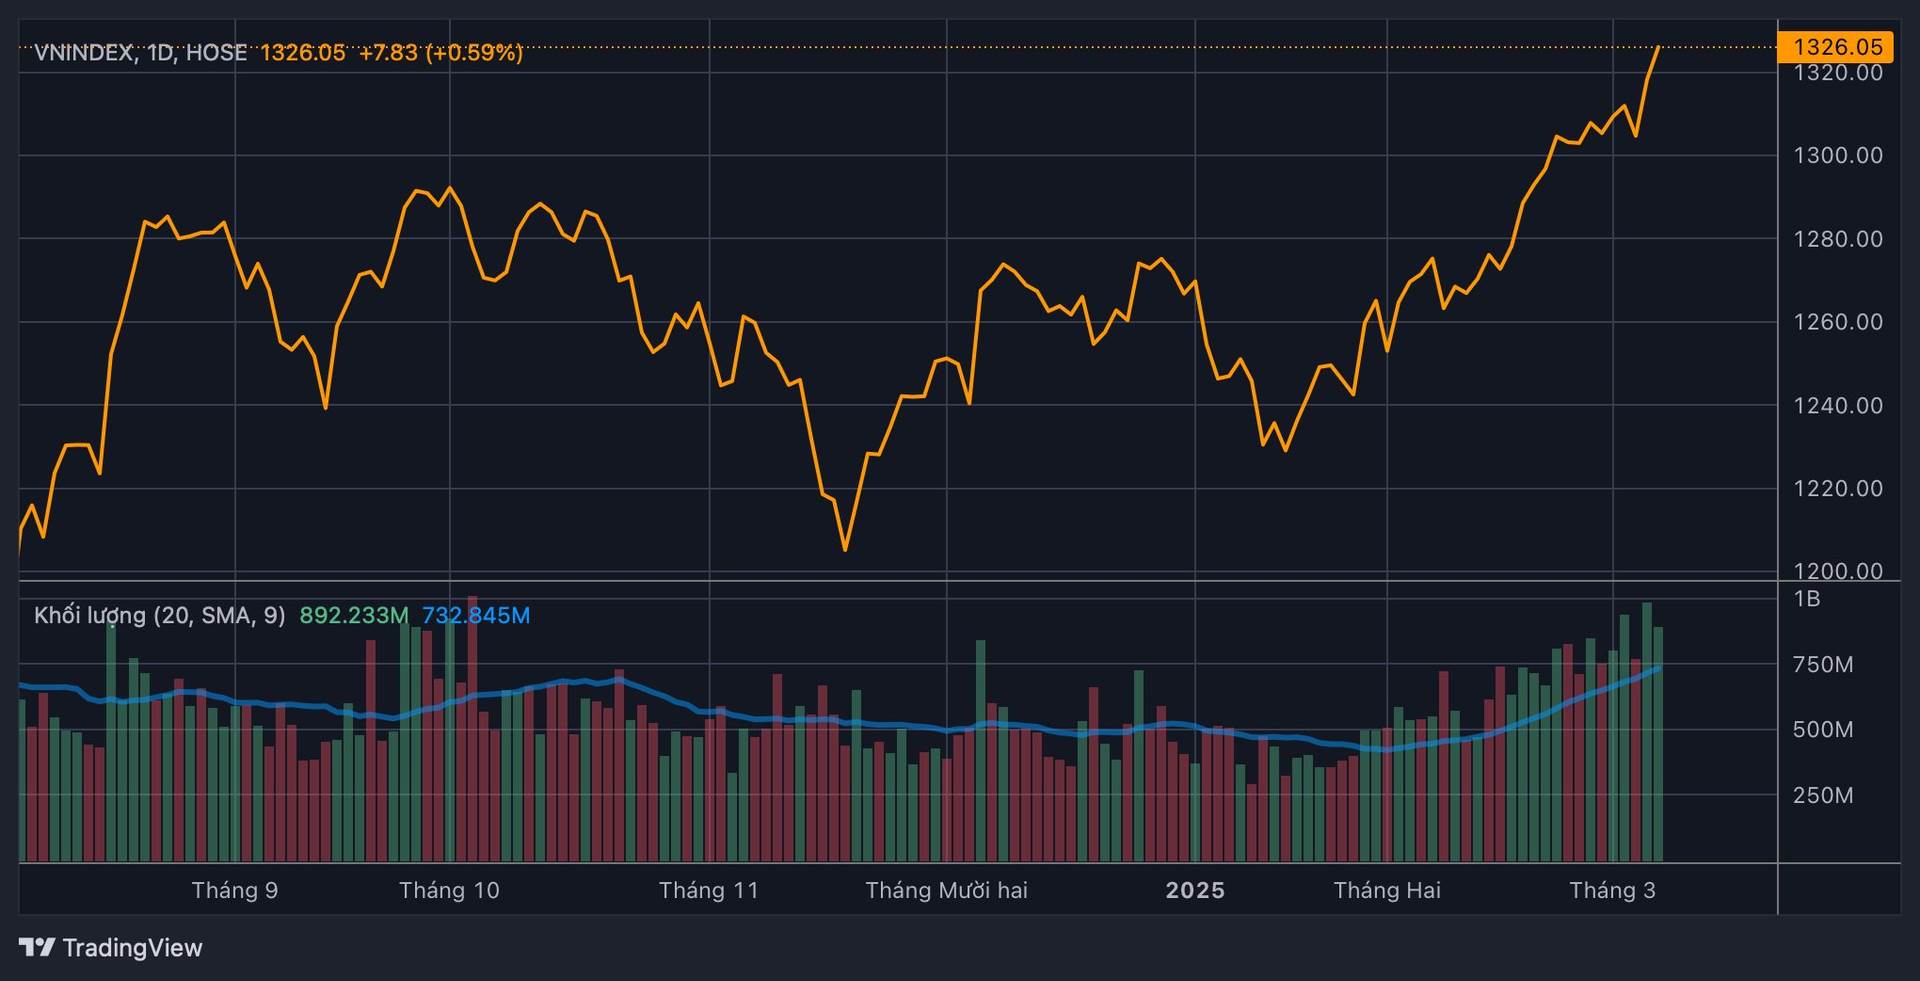Click the 1320.00 price axis label
This screenshot has height=981, width=1920.
[x=1838, y=73]
